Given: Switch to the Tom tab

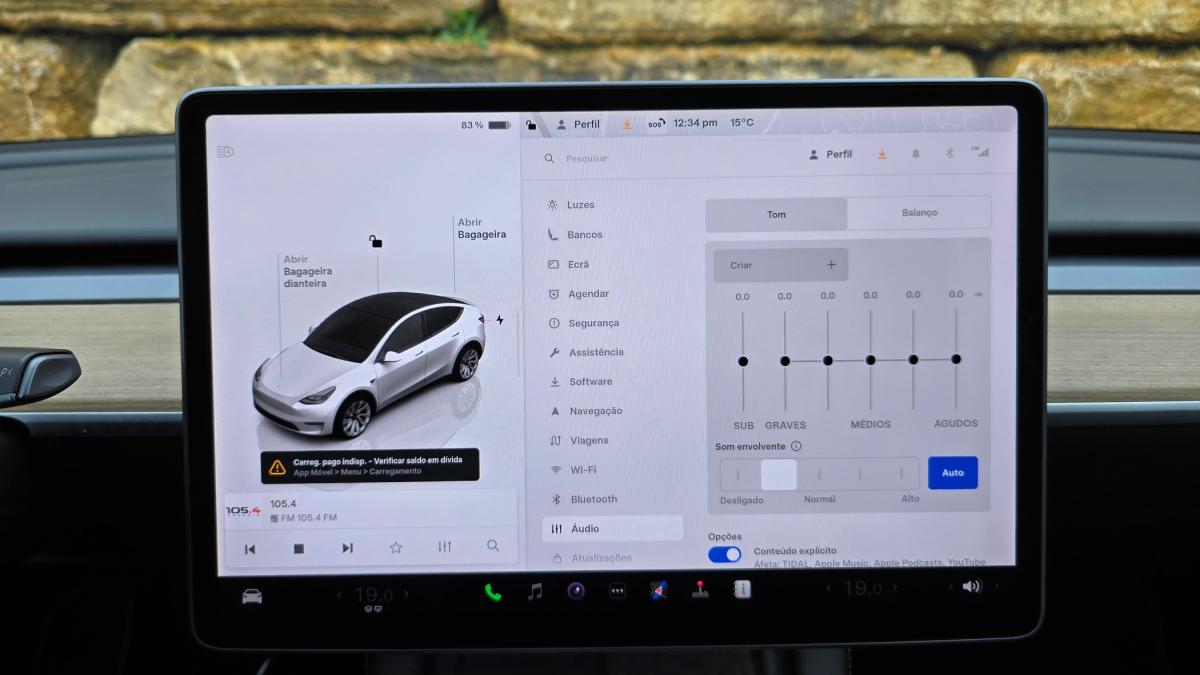Looking at the screenshot, I should tap(776, 214).
